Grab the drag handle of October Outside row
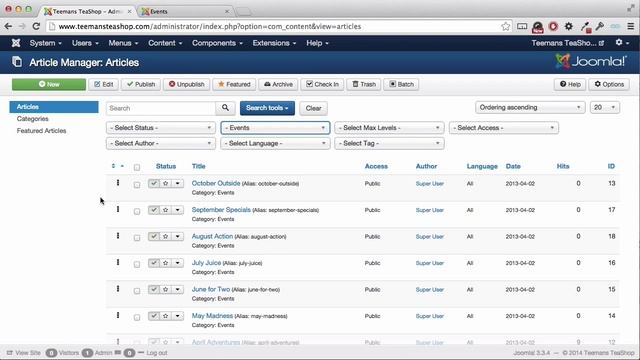The image size is (640, 360). click(118, 183)
